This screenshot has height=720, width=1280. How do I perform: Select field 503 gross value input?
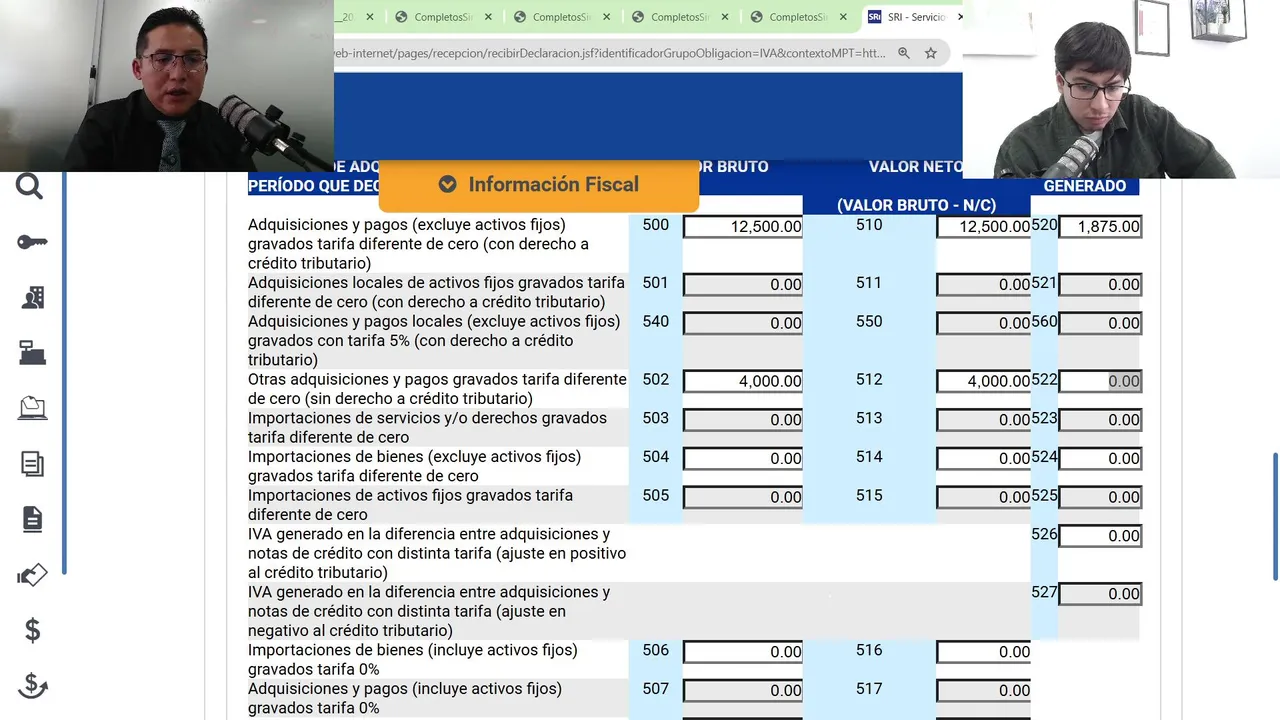tap(743, 420)
